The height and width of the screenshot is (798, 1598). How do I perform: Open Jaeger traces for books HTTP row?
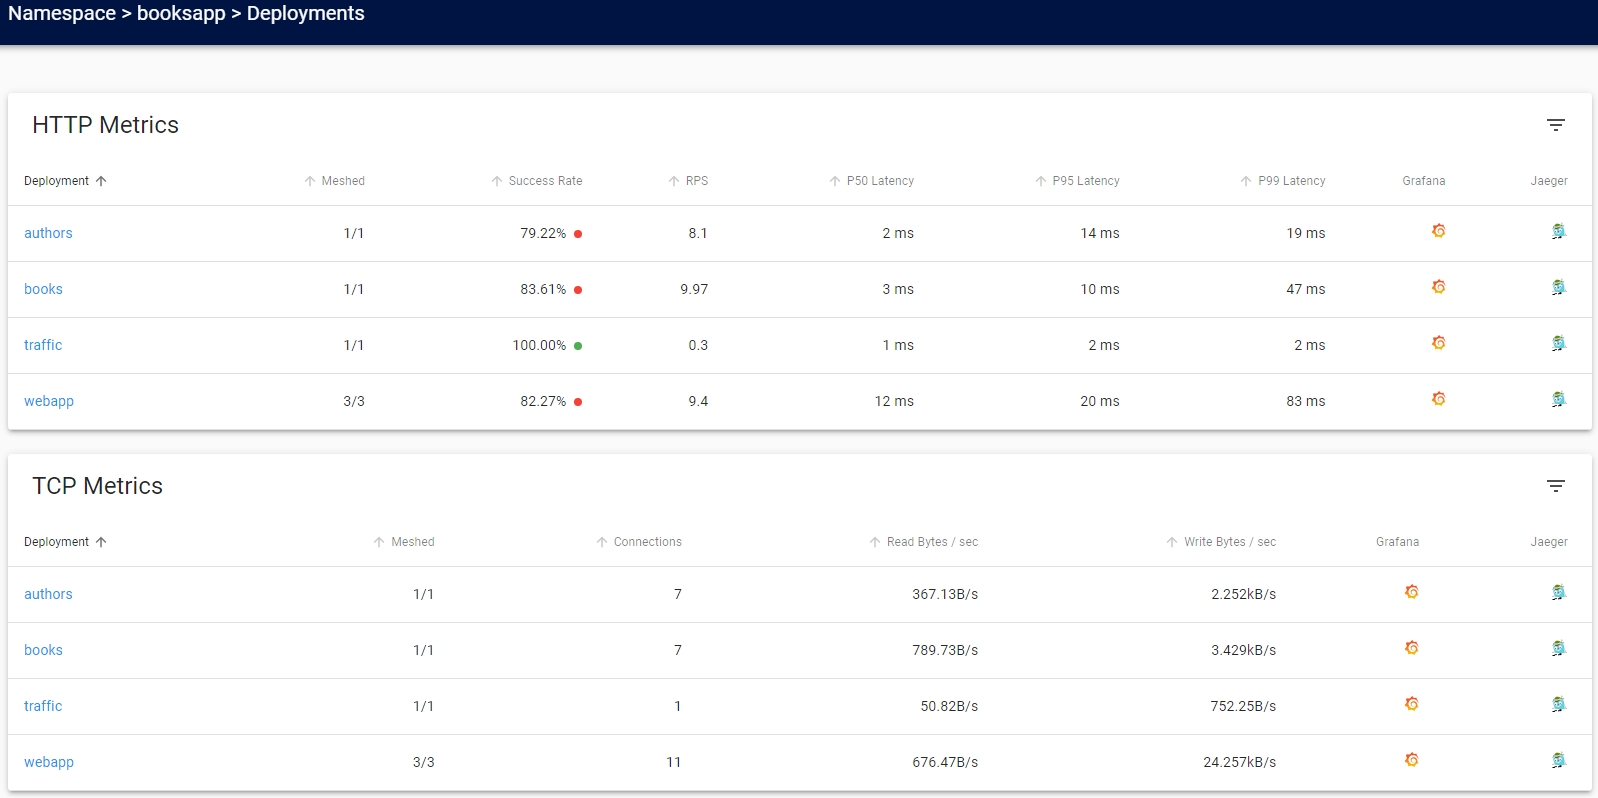pyautogui.click(x=1558, y=288)
